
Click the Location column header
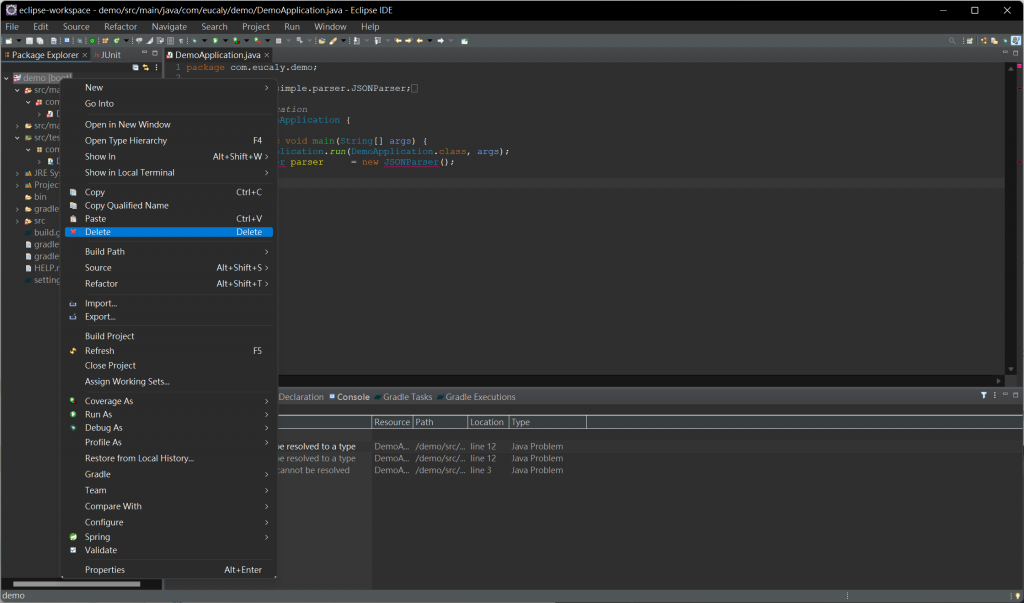click(x=487, y=422)
